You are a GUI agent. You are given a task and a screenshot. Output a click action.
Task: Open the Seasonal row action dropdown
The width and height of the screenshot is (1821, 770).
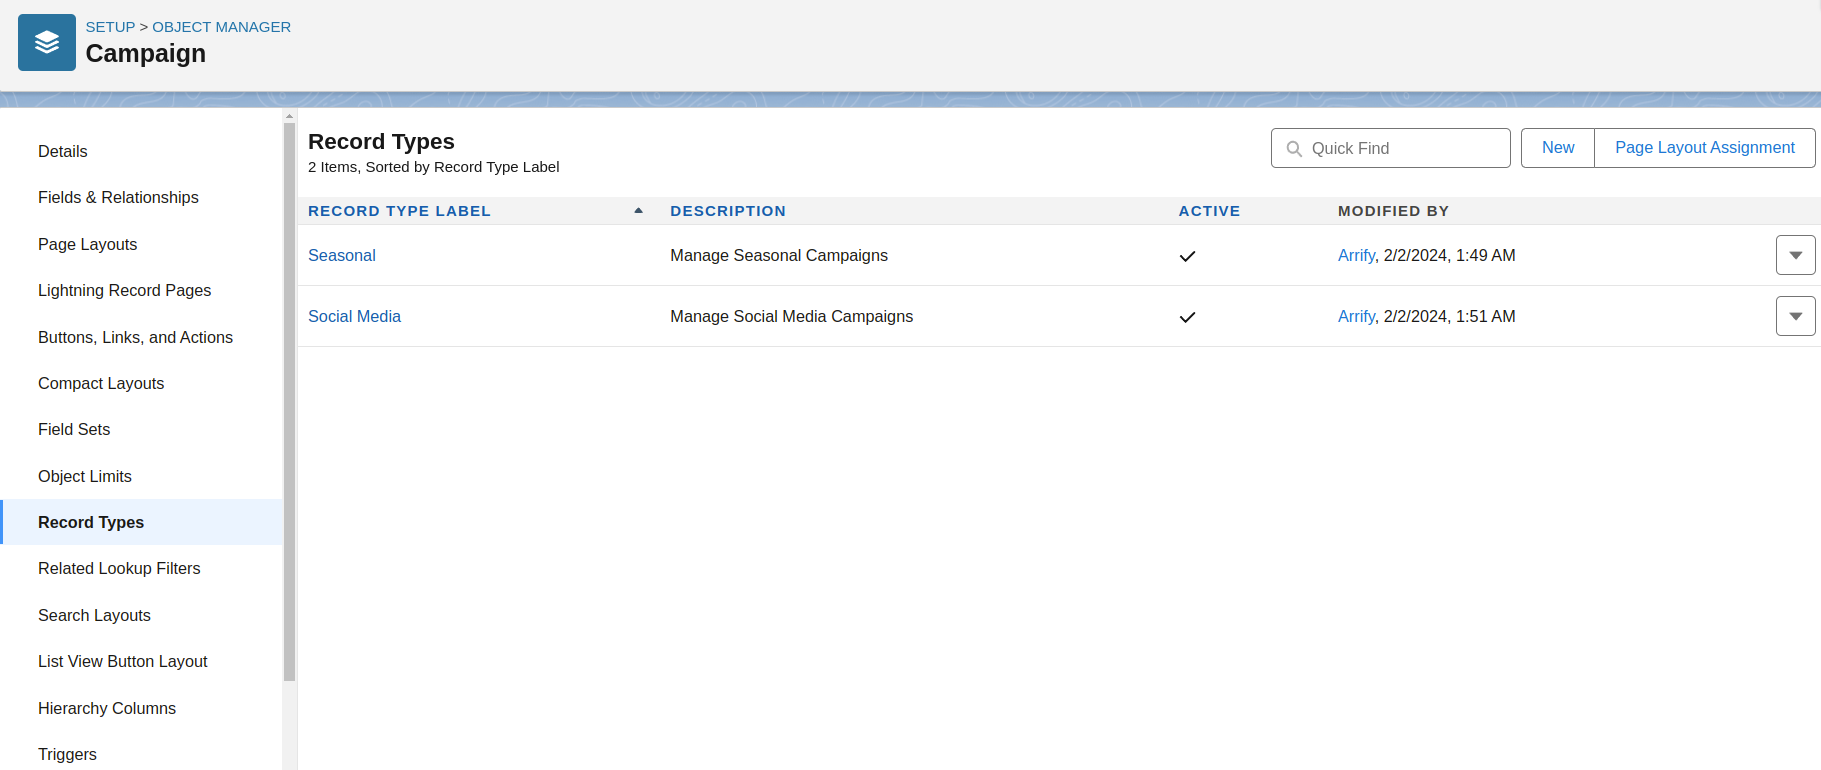tap(1795, 255)
